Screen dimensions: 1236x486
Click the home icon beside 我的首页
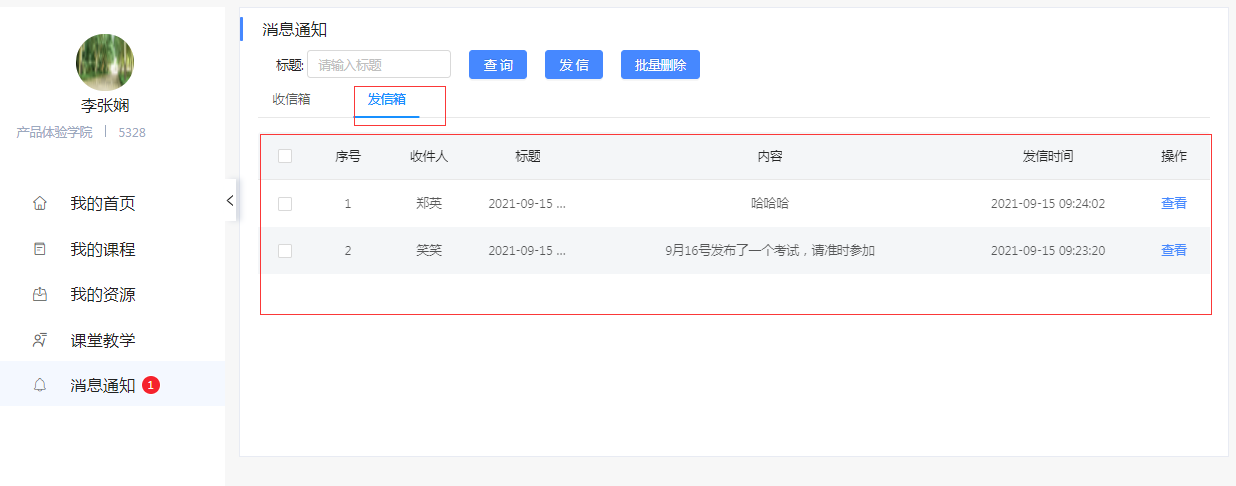point(40,203)
